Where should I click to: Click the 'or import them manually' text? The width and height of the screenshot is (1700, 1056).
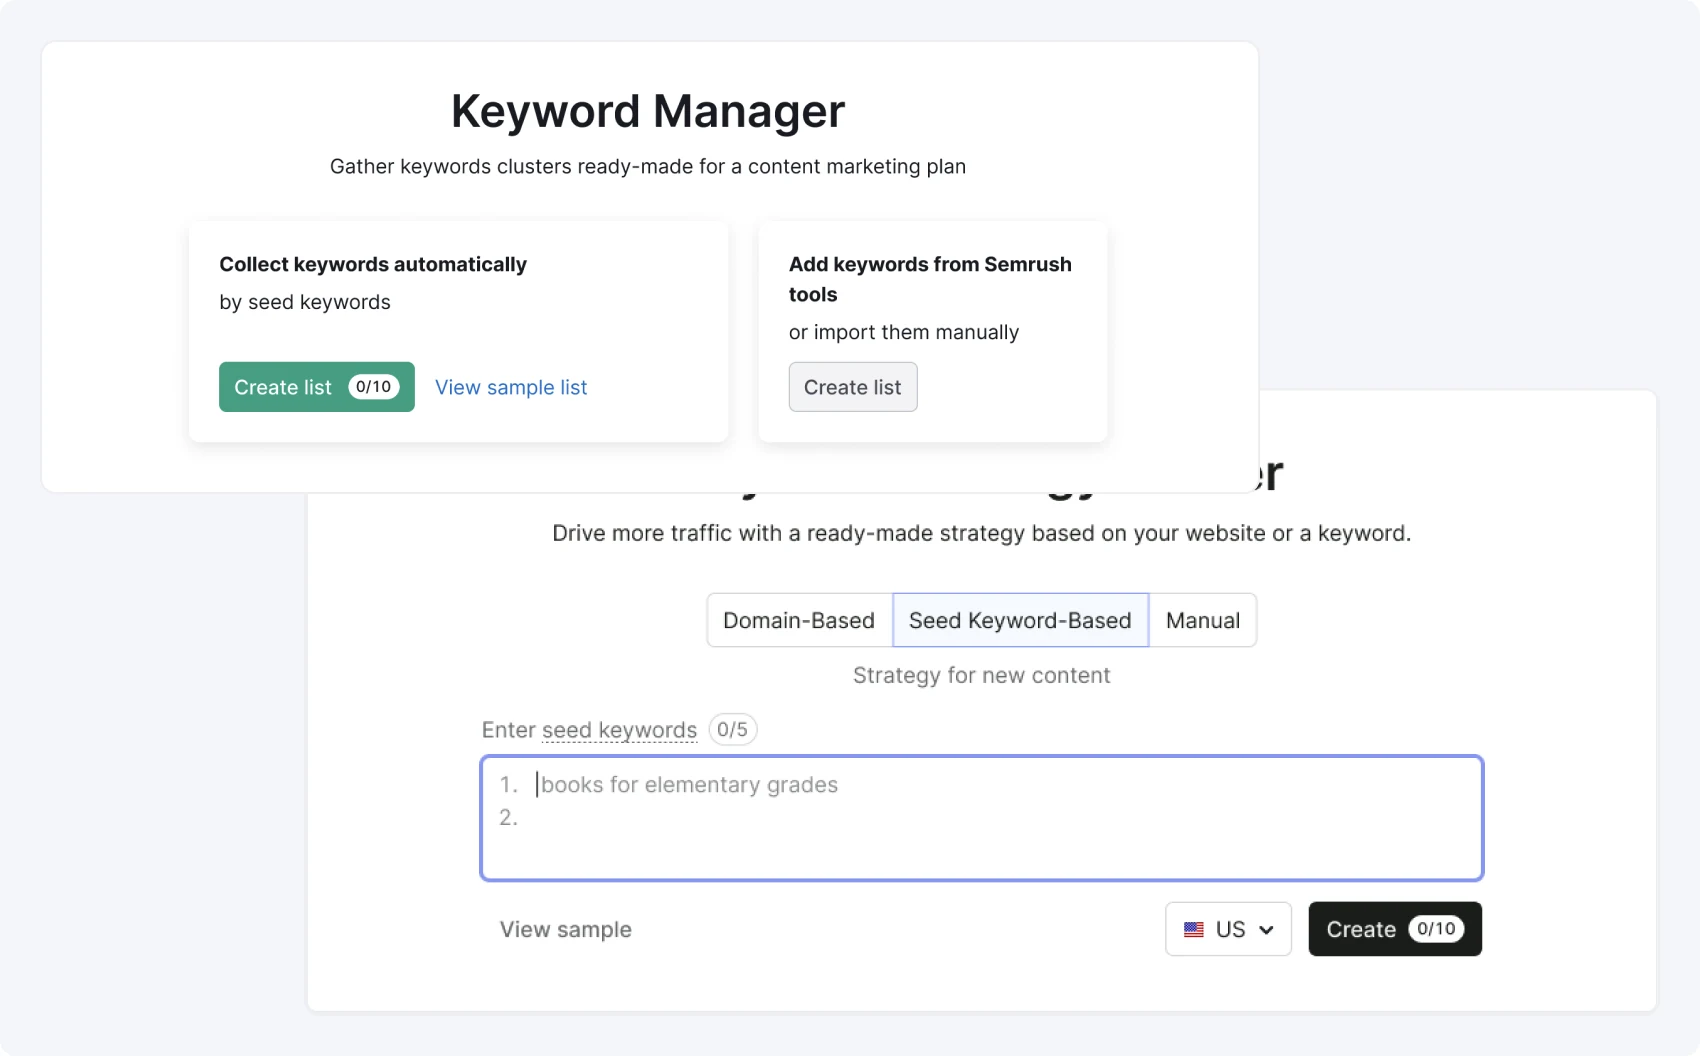(x=904, y=332)
